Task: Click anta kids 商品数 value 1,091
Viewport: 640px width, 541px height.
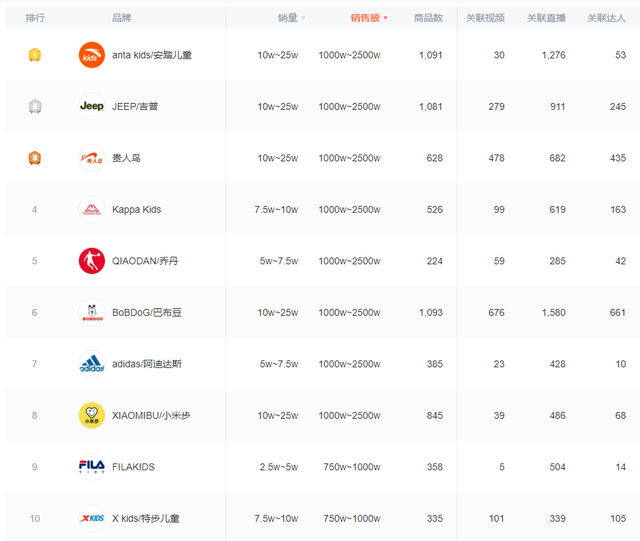Action: (x=431, y=55)
